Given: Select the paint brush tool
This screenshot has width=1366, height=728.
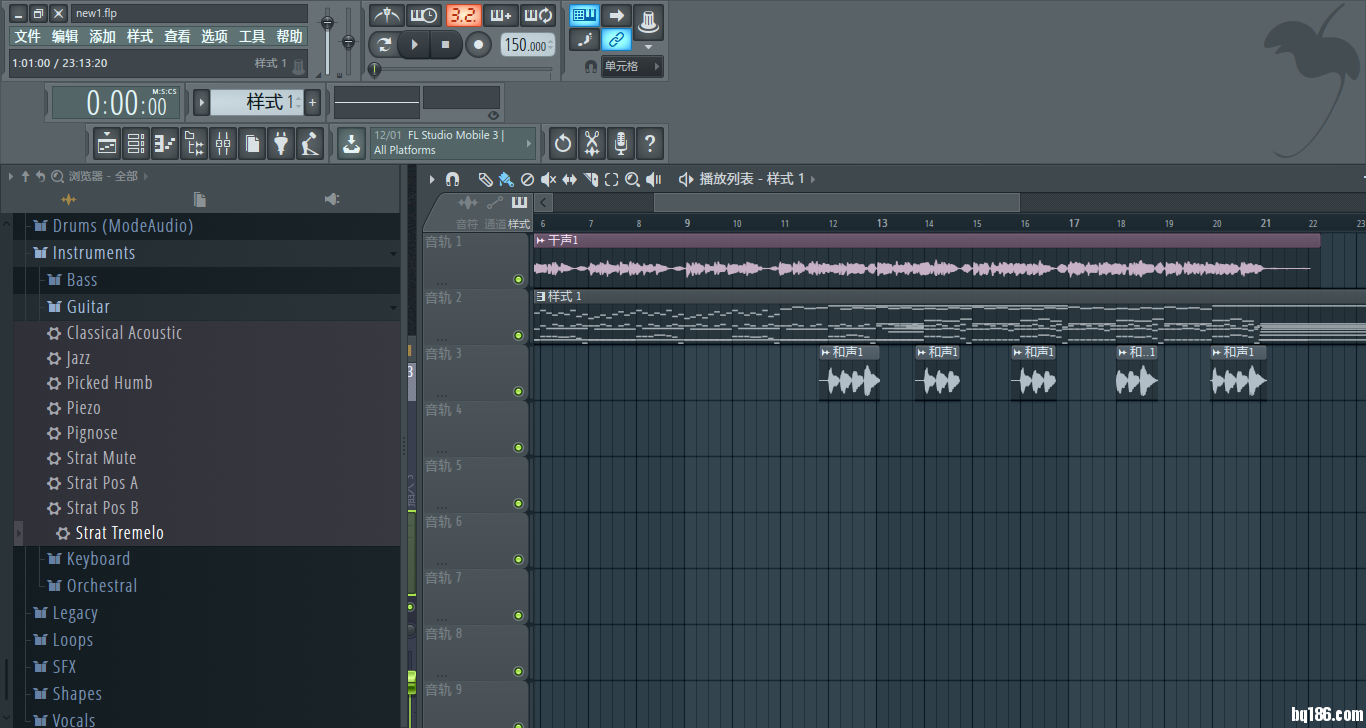Looking at the screenshot, I should (506, 179).
